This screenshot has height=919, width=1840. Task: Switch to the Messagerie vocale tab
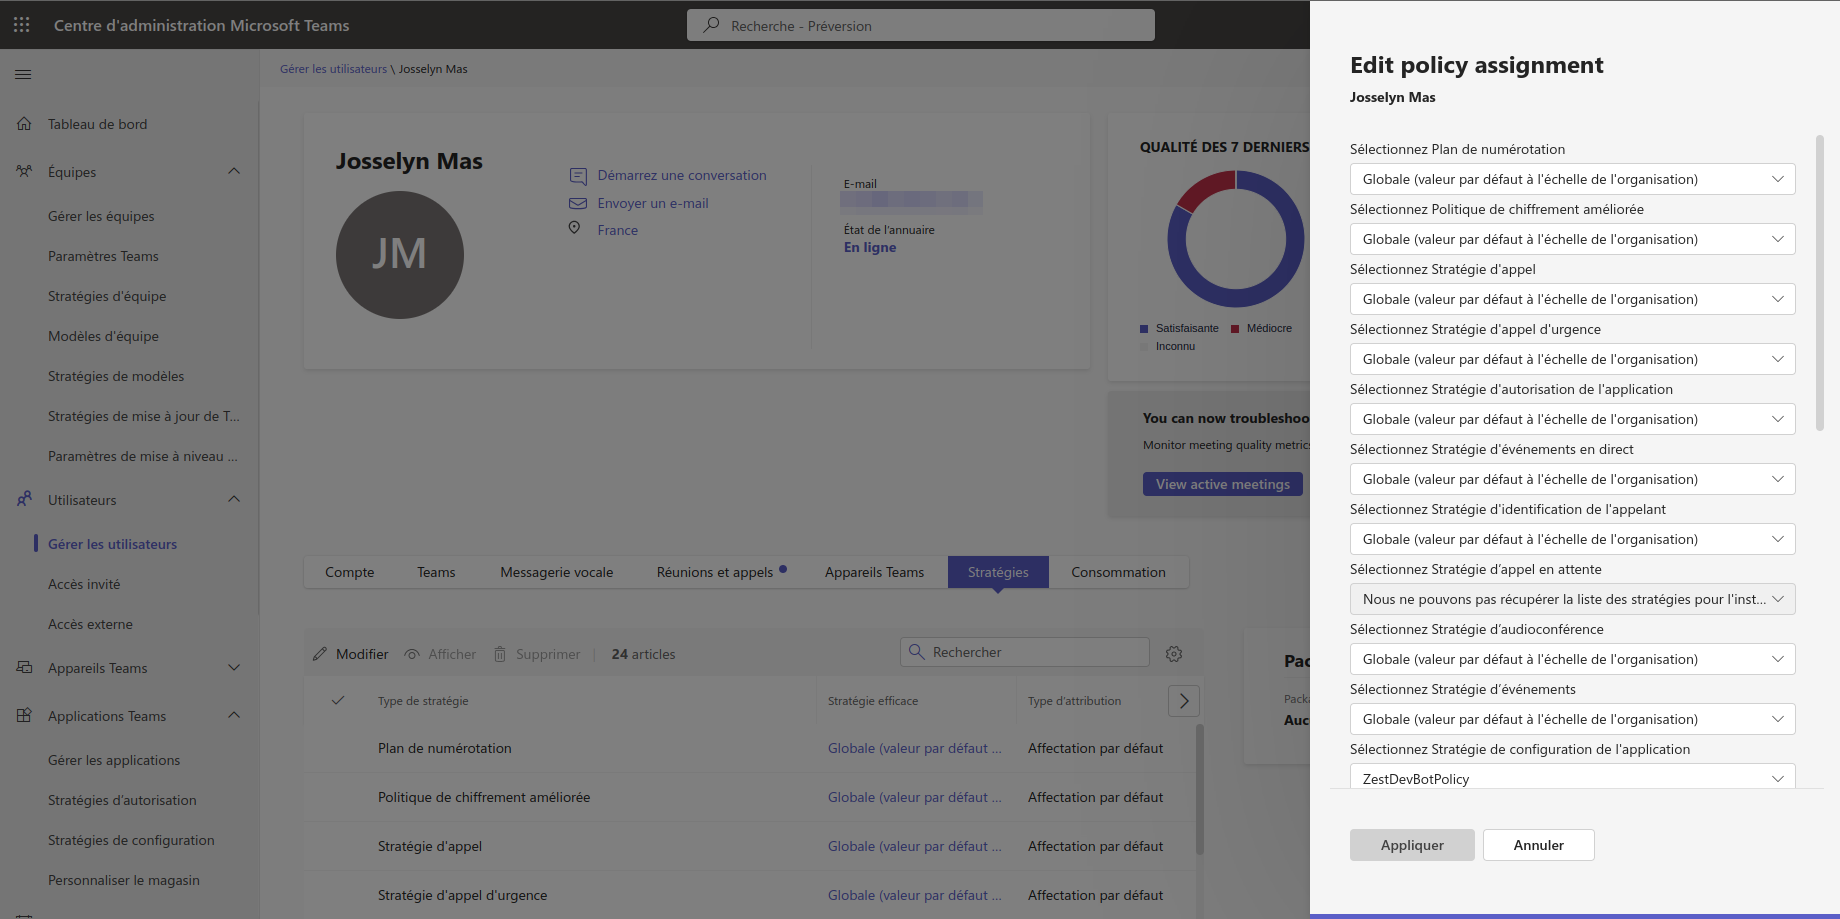556,572
